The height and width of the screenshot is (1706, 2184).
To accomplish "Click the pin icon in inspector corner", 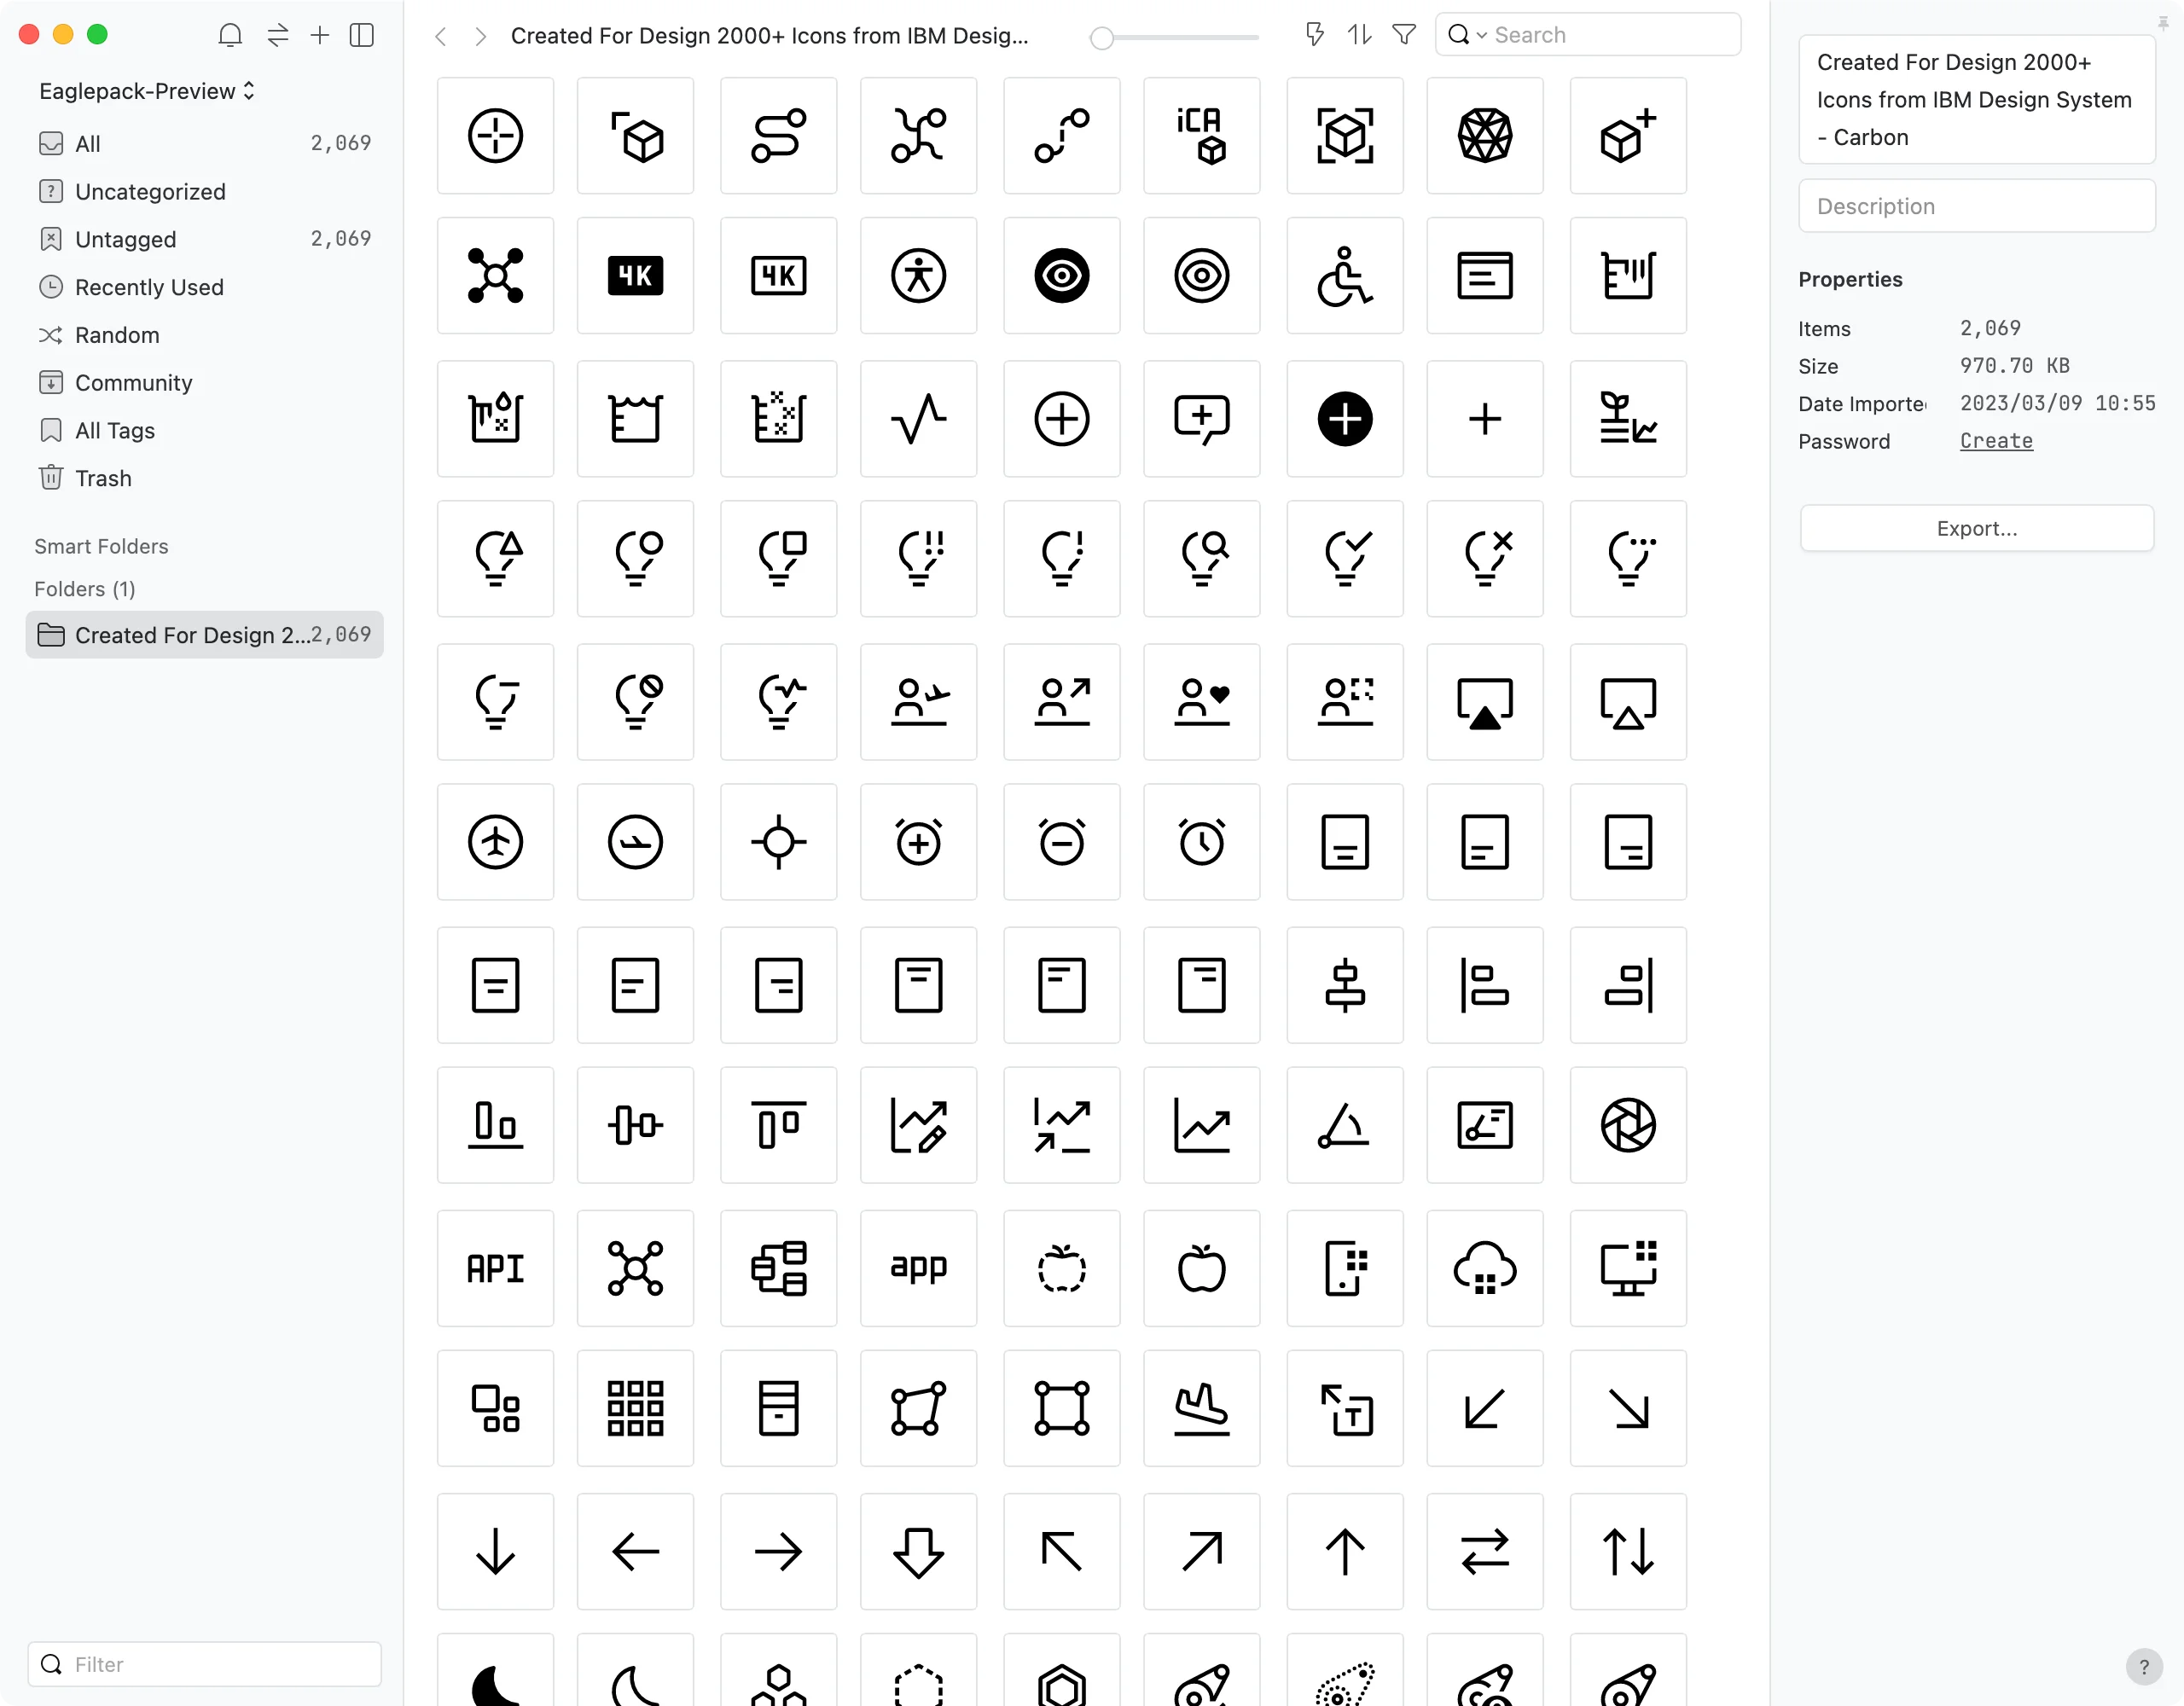I will point(2163,22).
